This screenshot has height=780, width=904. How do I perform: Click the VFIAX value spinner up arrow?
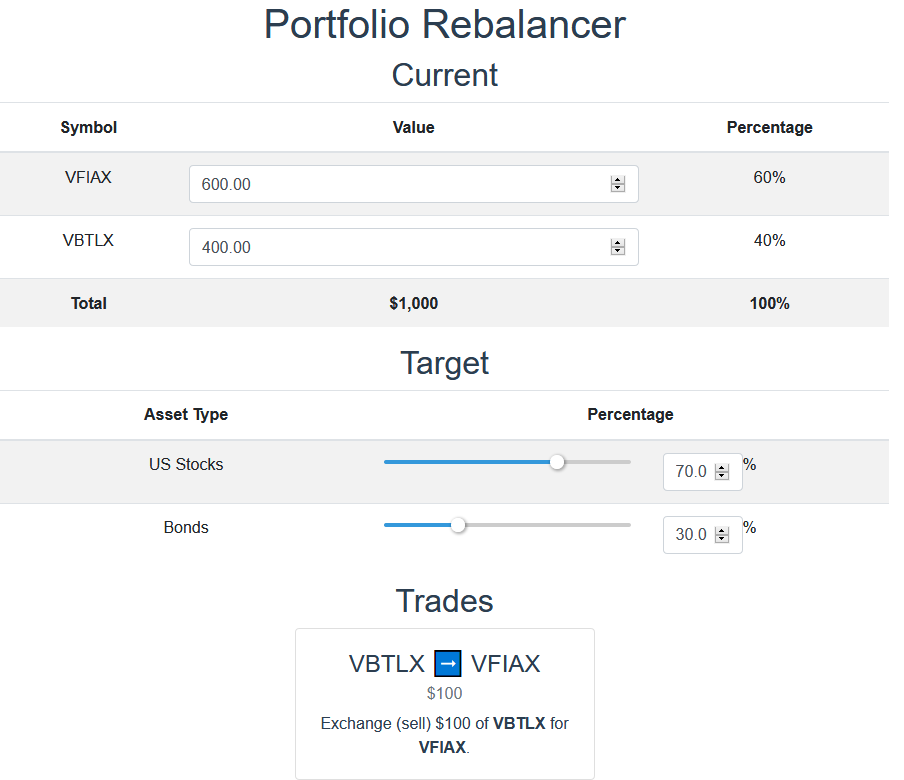tap(617, 180)
